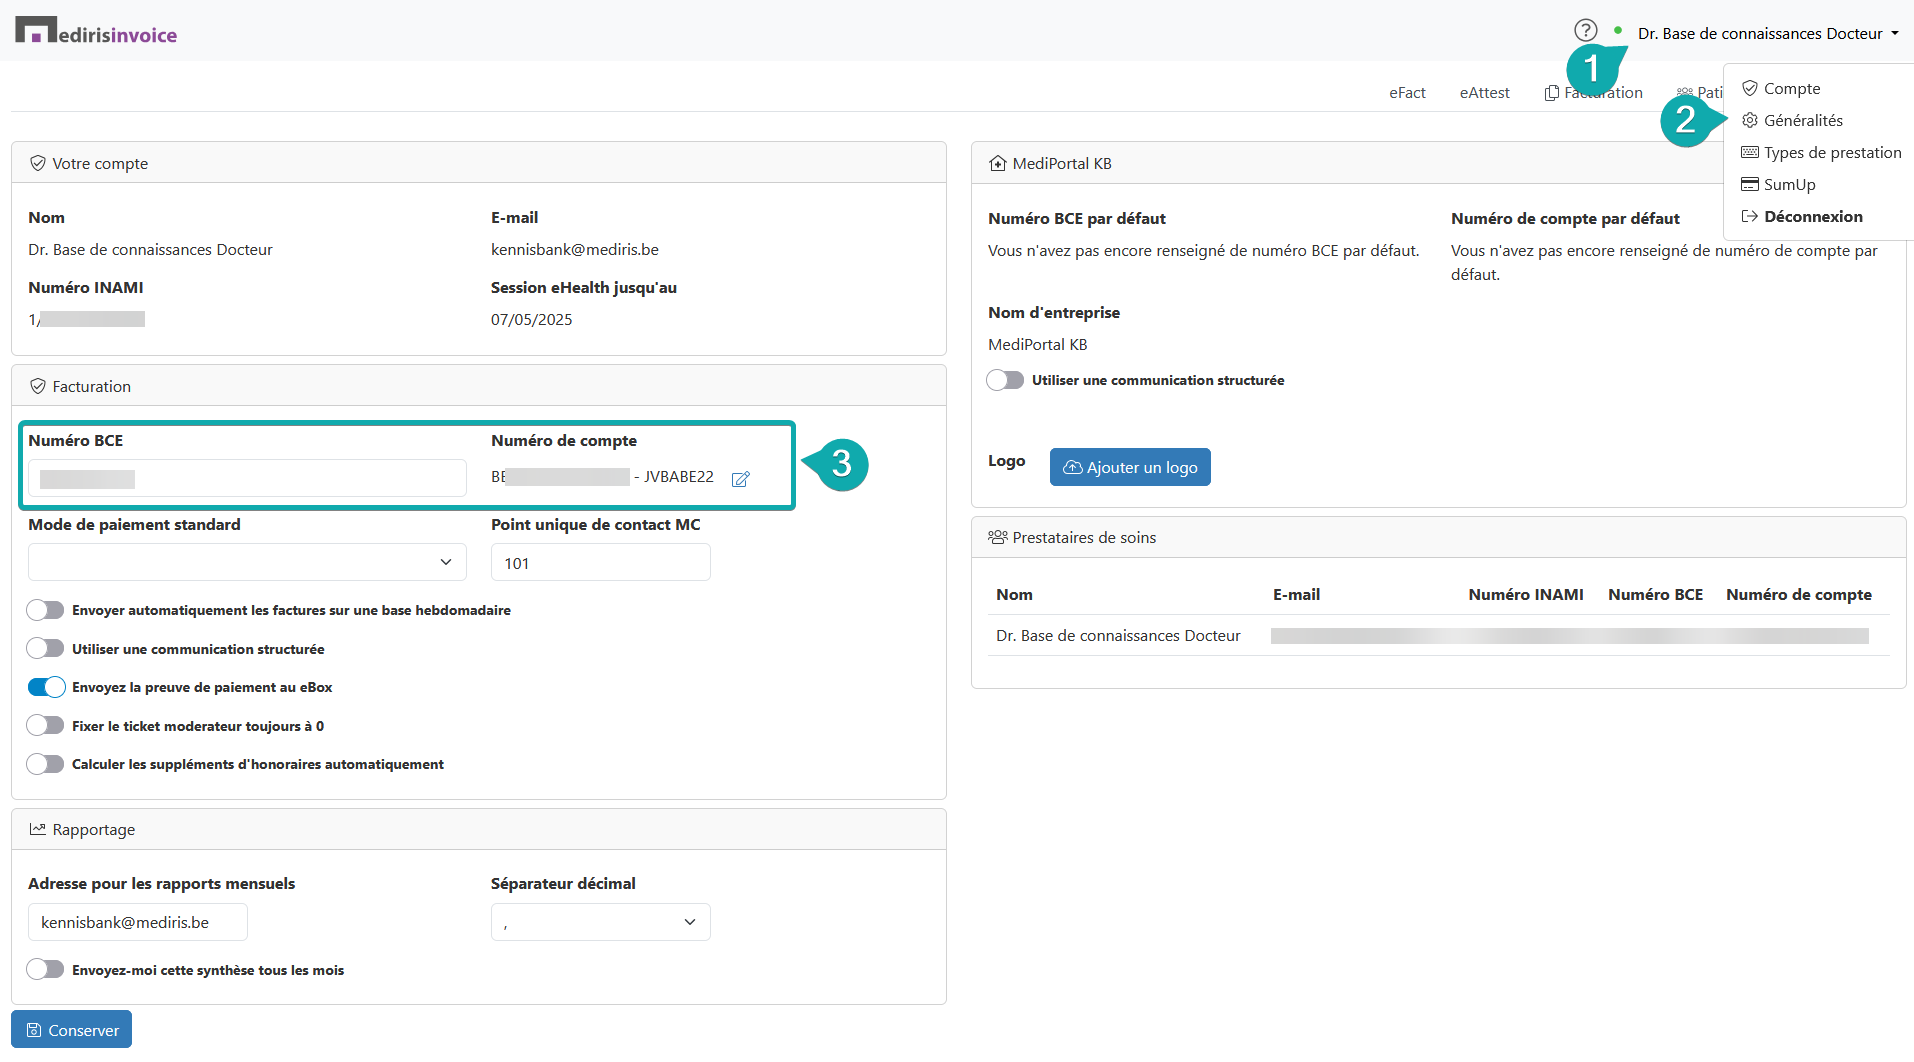Select SumUp from the user menu
The image size is (1914, 1062).
coord(1779,184)
